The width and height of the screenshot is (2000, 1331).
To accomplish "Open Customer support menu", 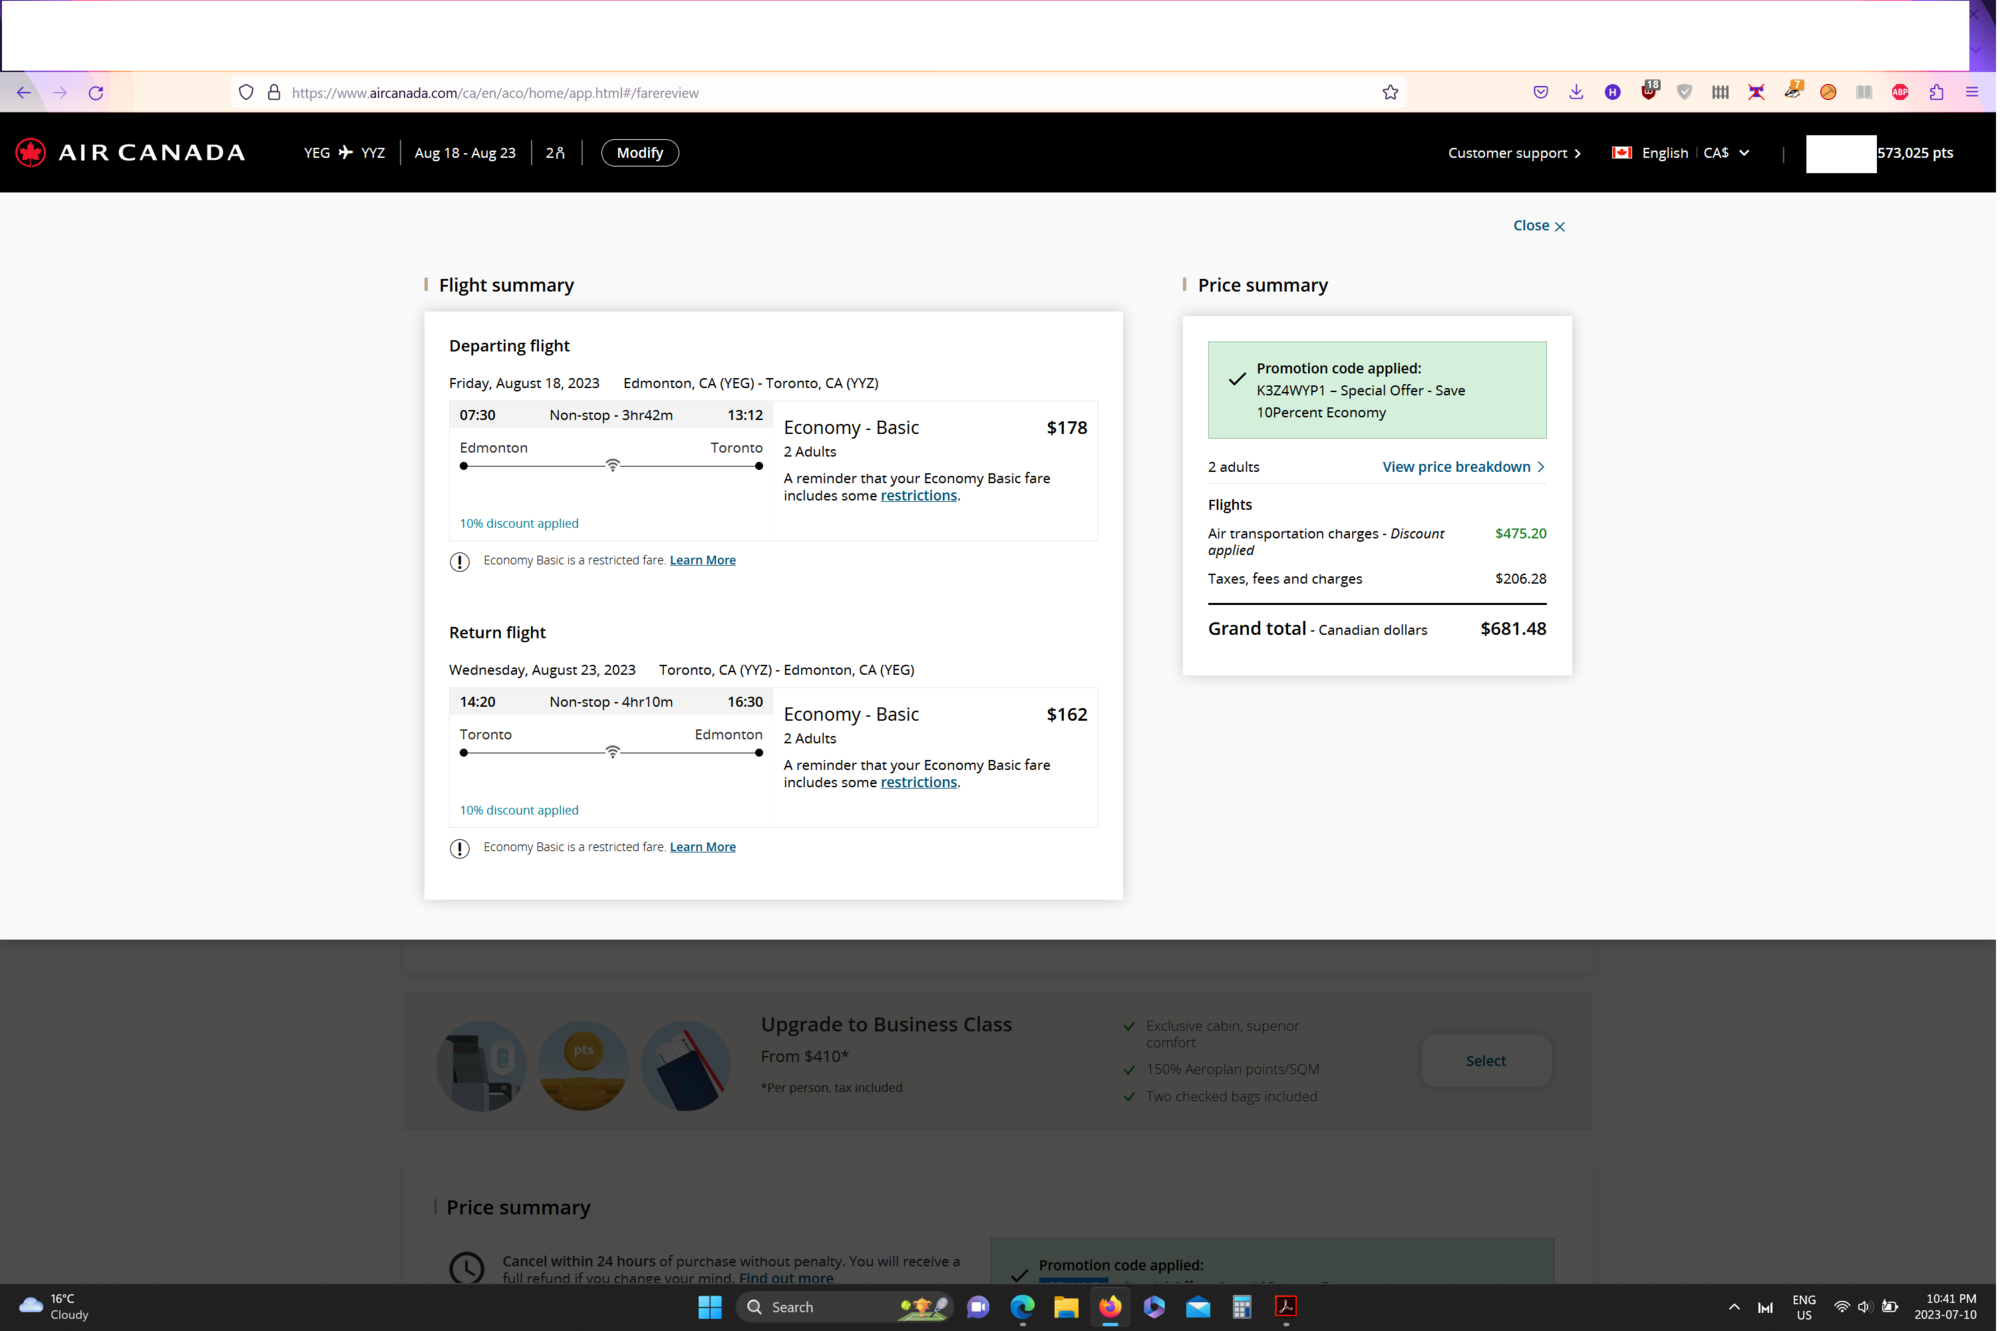I will pos(1514,153).
